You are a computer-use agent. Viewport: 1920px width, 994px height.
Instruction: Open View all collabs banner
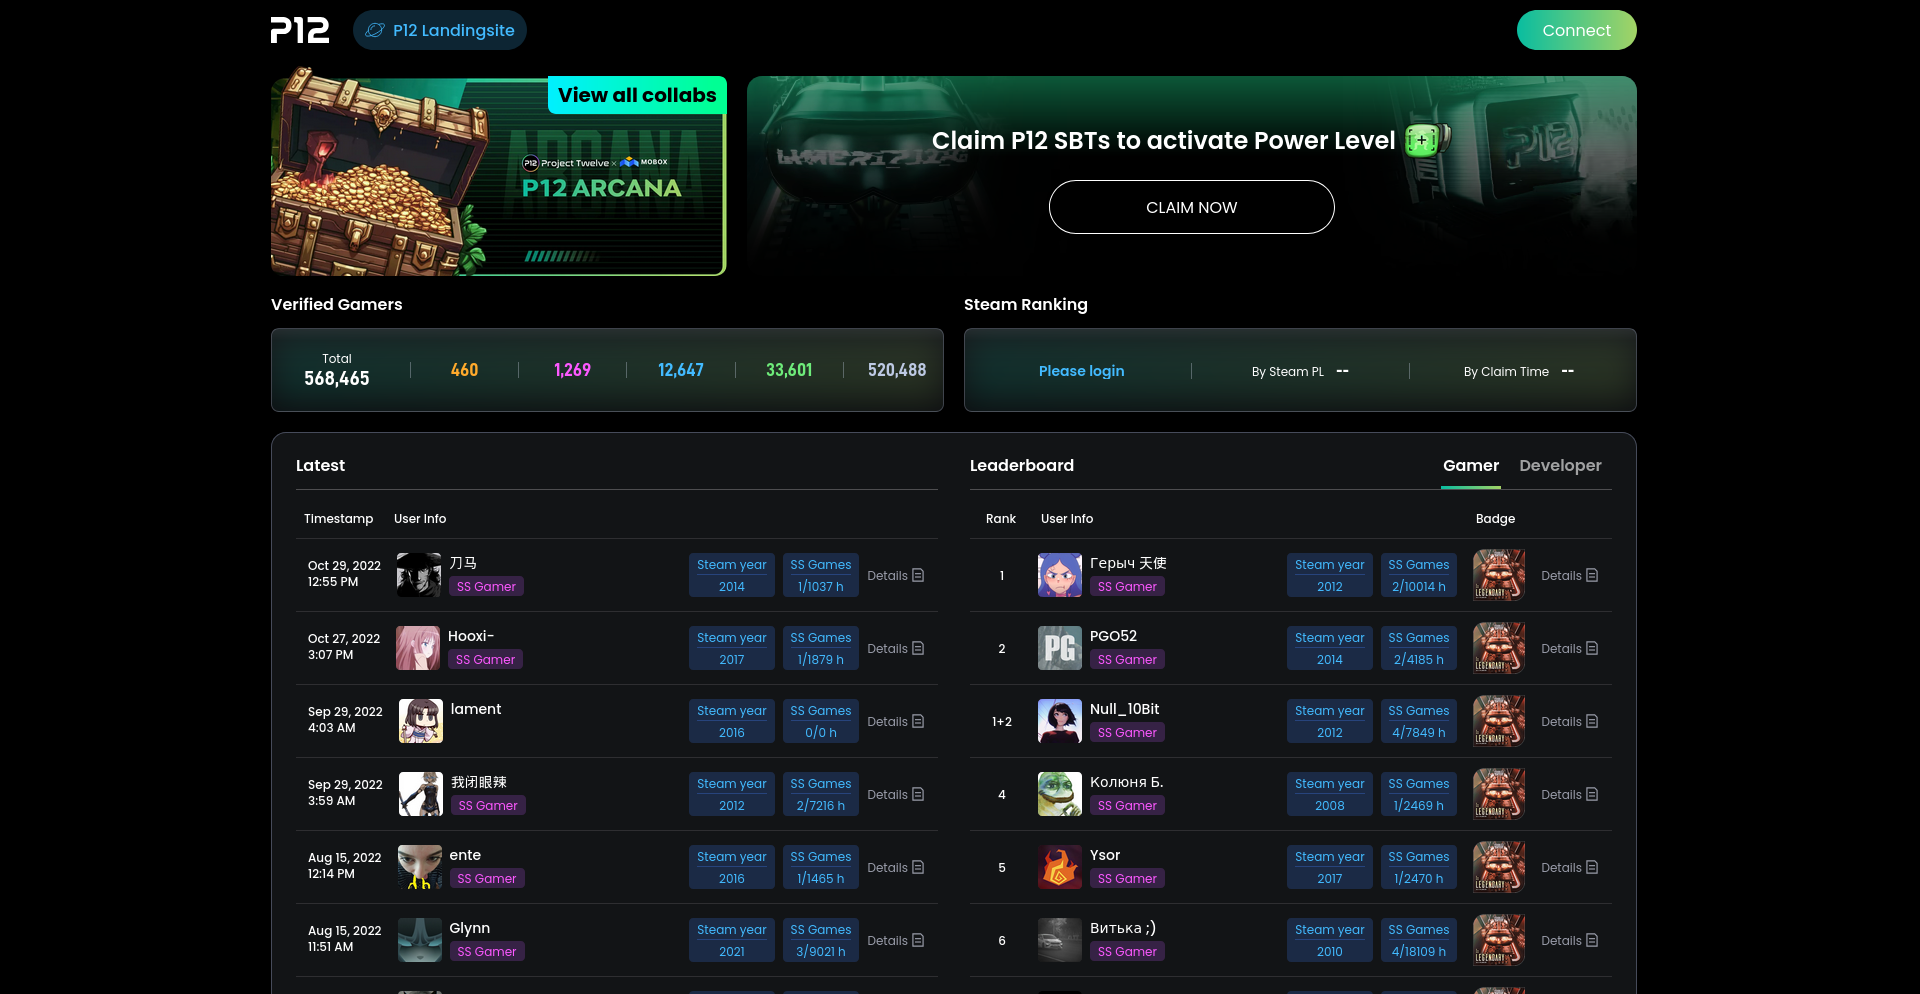point(637,95)
